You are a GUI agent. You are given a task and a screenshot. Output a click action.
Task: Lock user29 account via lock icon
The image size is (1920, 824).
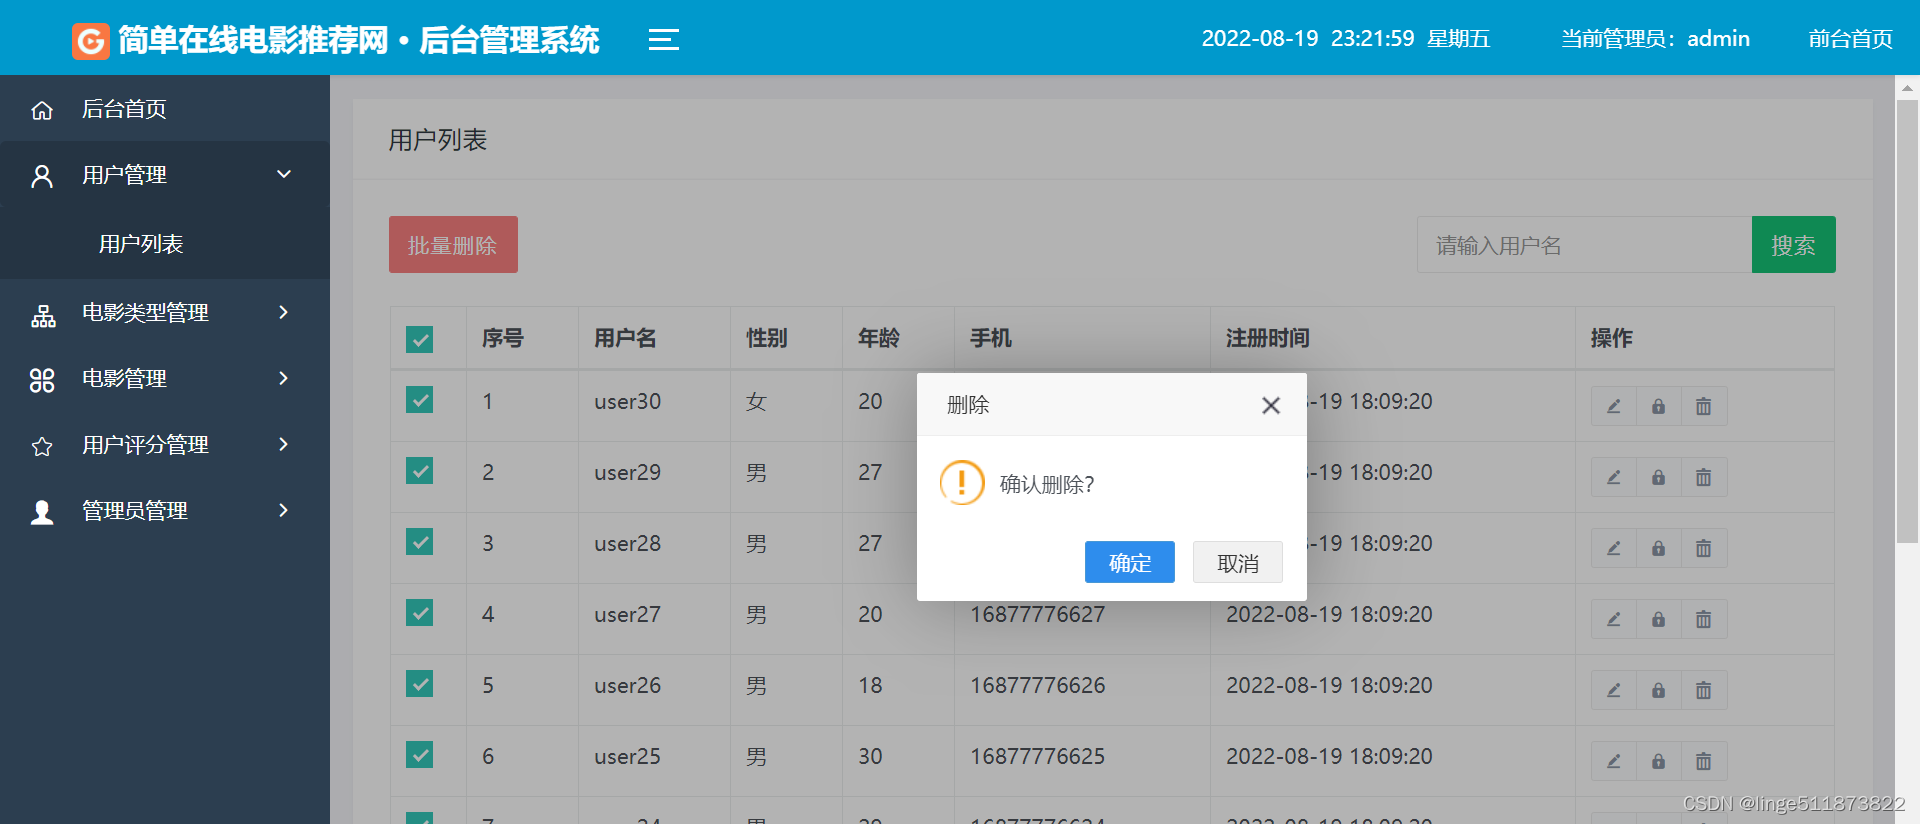[x=1659, y=477]
